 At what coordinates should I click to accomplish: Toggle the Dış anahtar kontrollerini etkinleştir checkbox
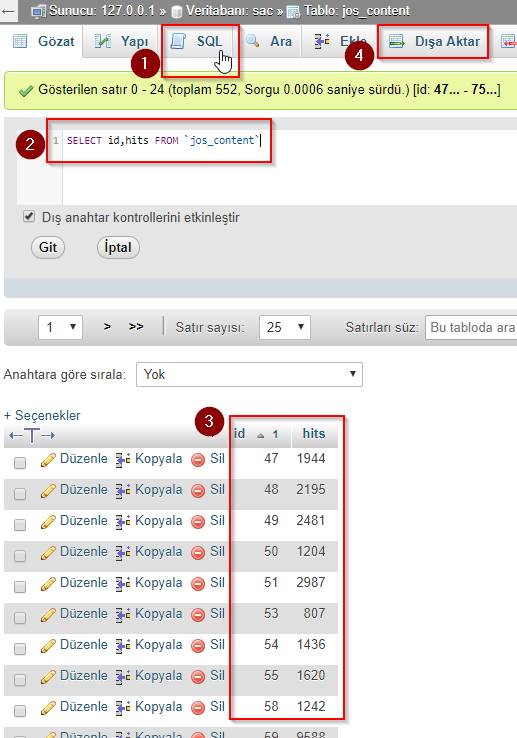point(29,217)
